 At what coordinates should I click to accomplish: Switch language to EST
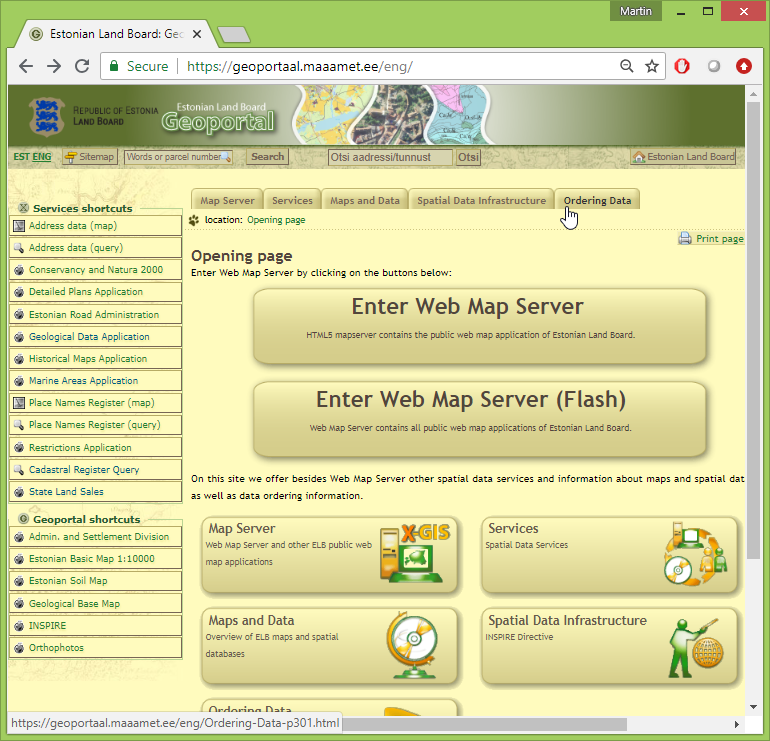click(20, 157)
